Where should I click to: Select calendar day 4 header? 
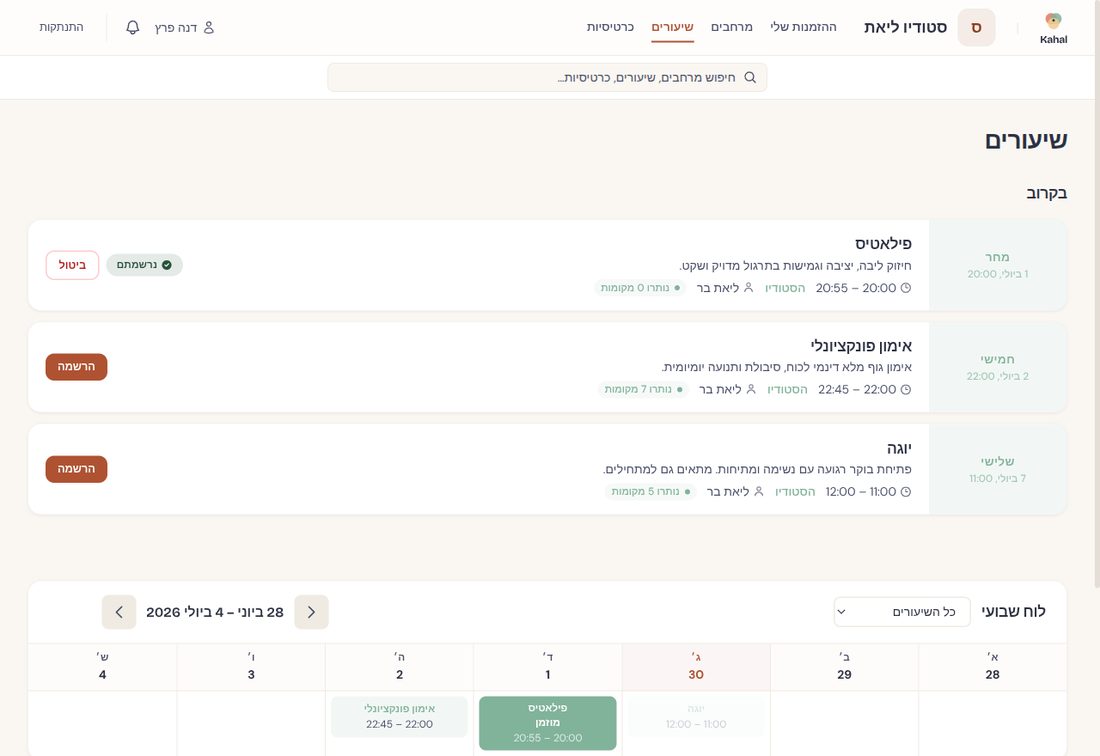coord(102,667)
